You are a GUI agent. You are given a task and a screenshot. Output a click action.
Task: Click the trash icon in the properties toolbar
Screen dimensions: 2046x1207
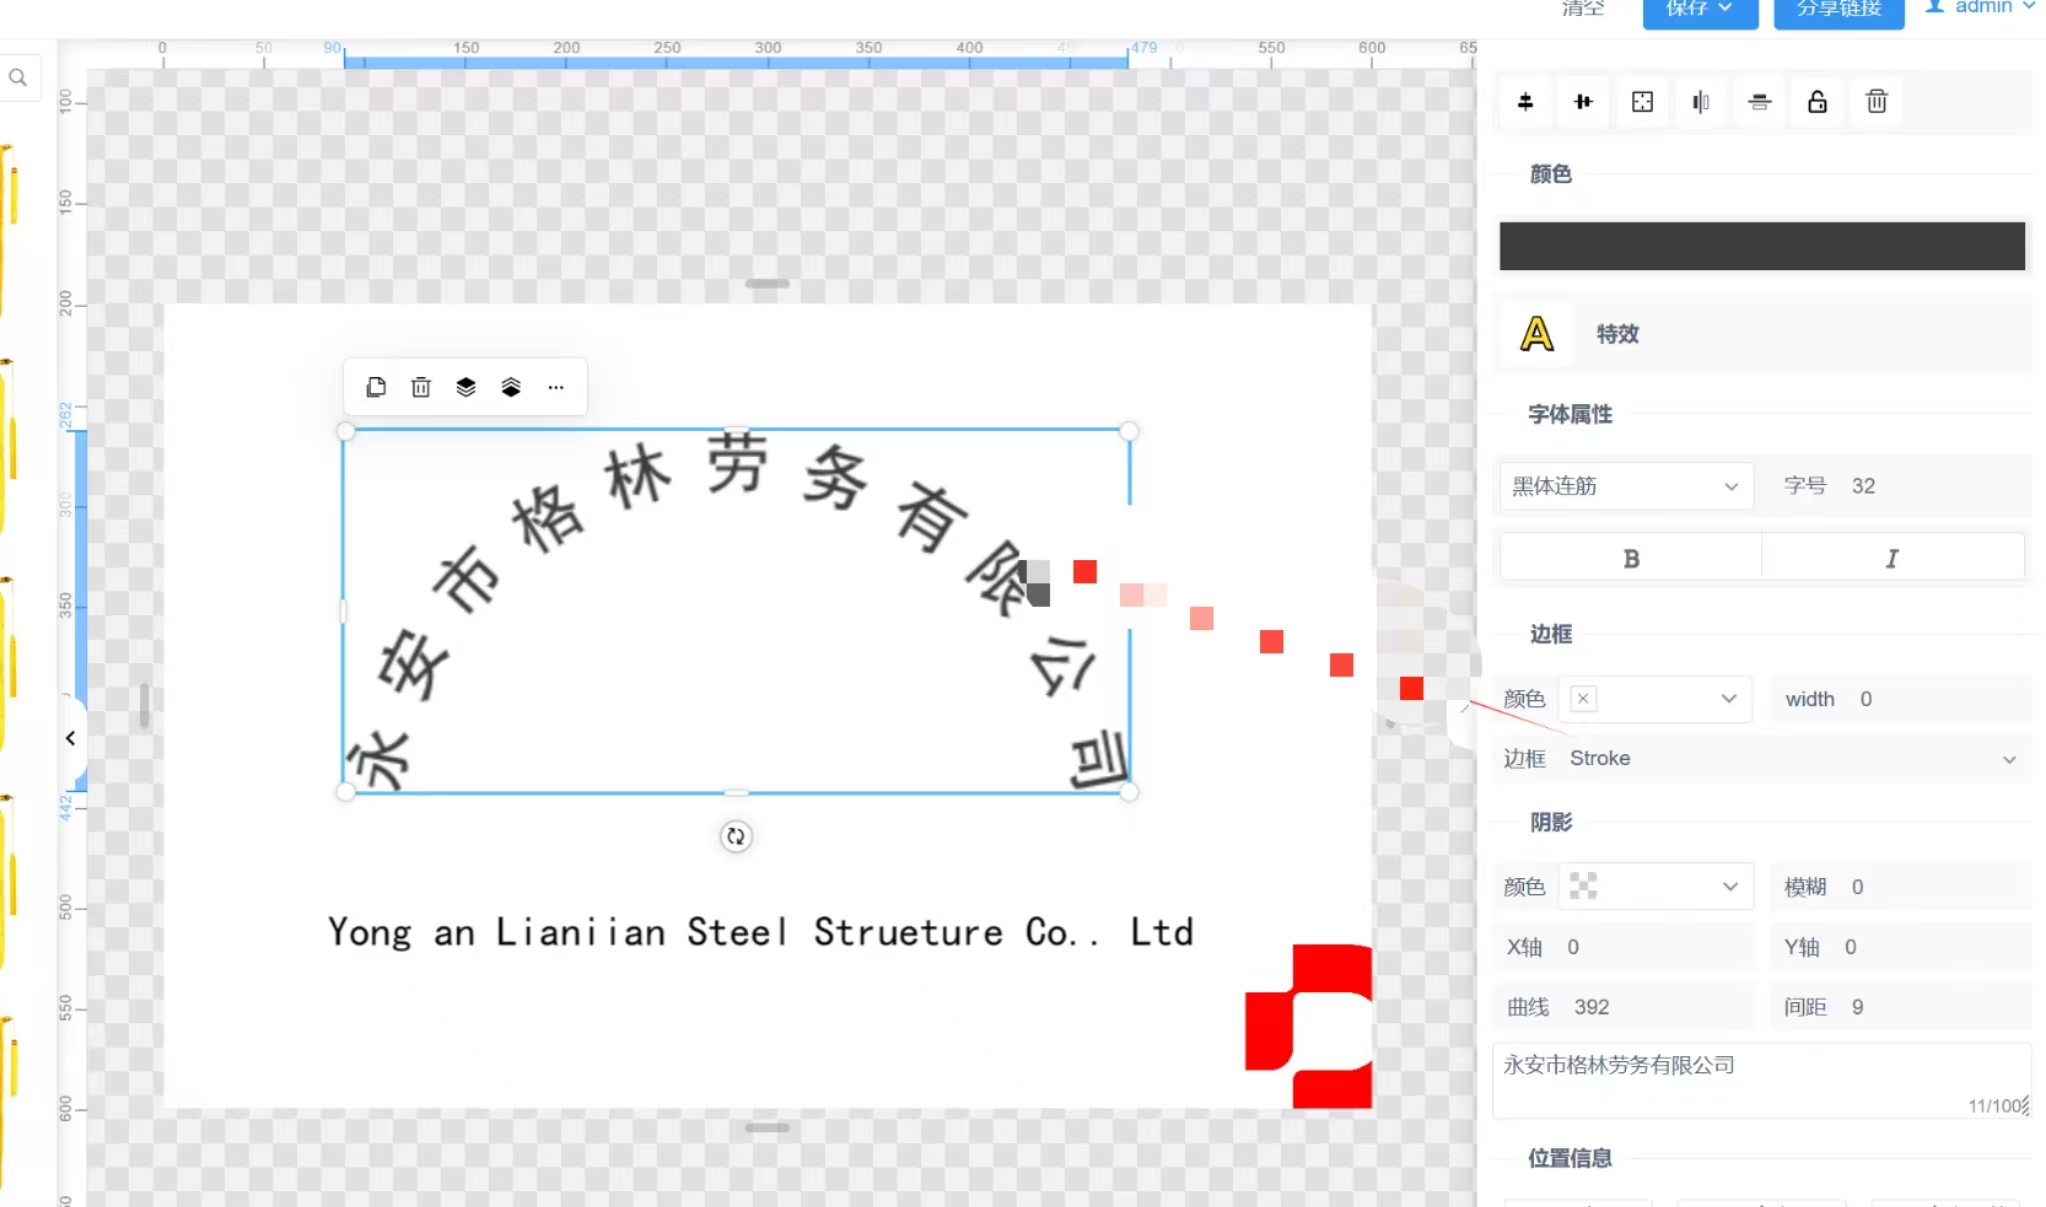click(x=1876, y=102)
